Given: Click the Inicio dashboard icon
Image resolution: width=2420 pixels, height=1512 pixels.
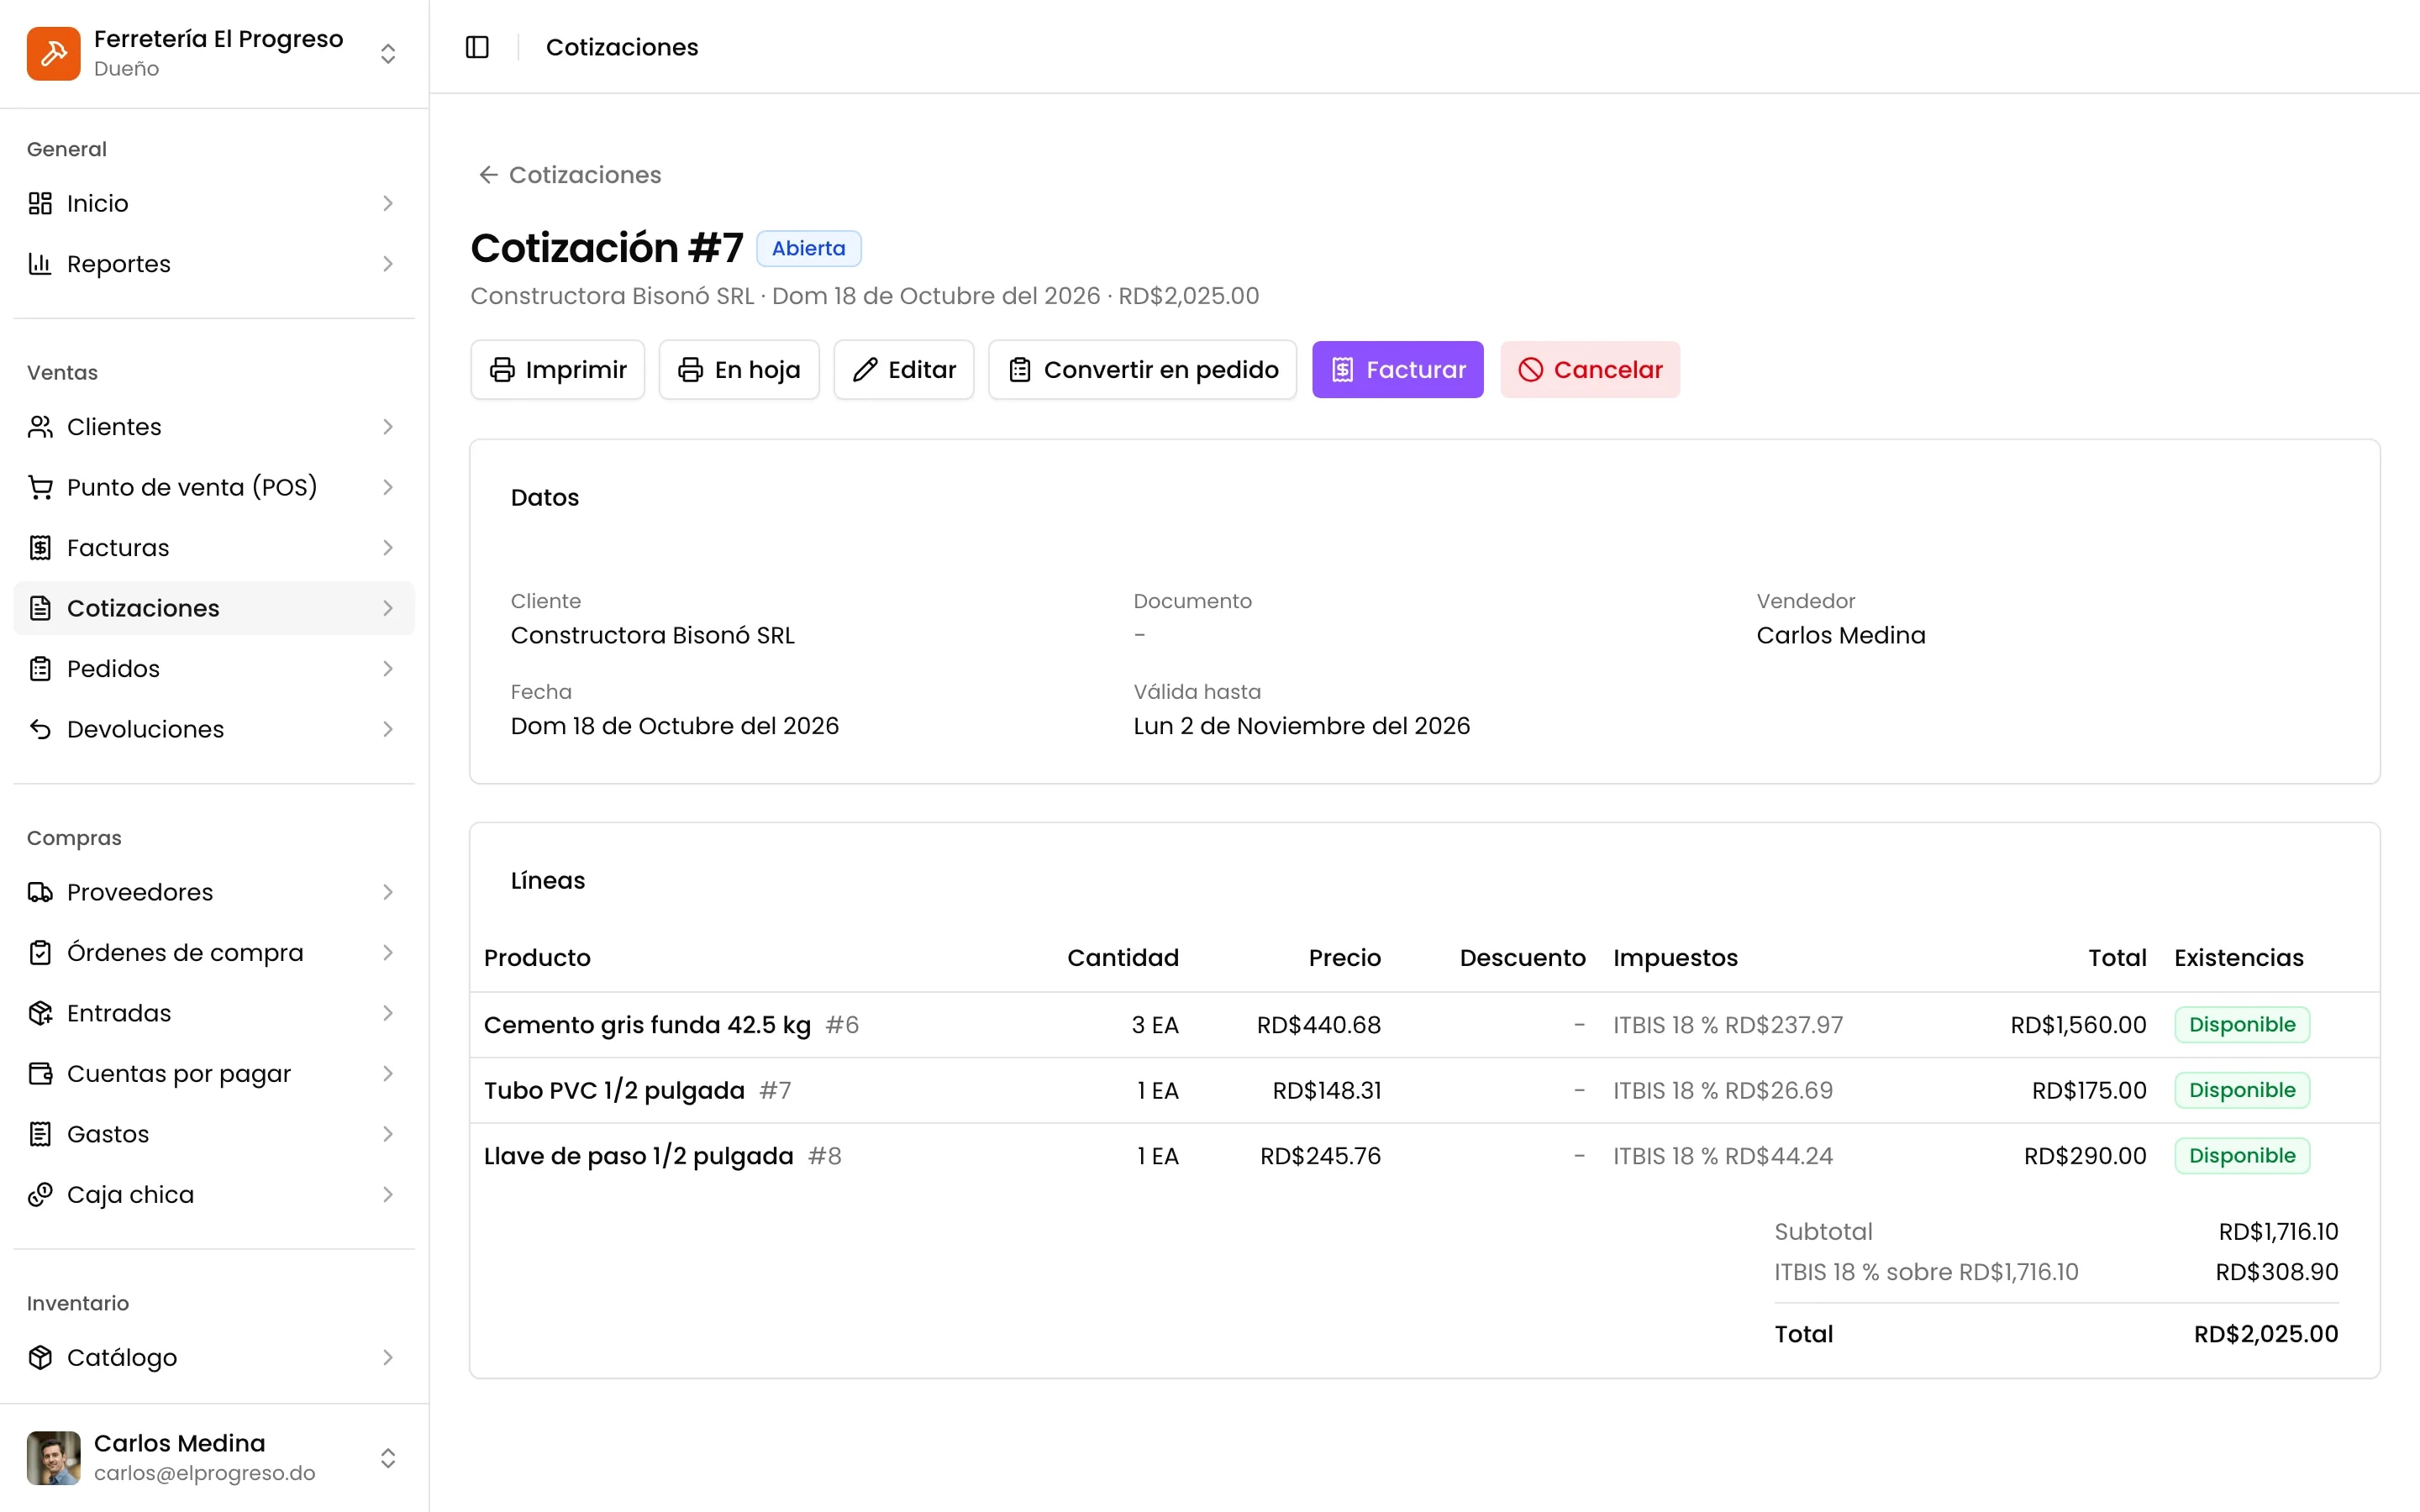Looking at the screenshot, I should pyautogui.click(x=40, y=203).
